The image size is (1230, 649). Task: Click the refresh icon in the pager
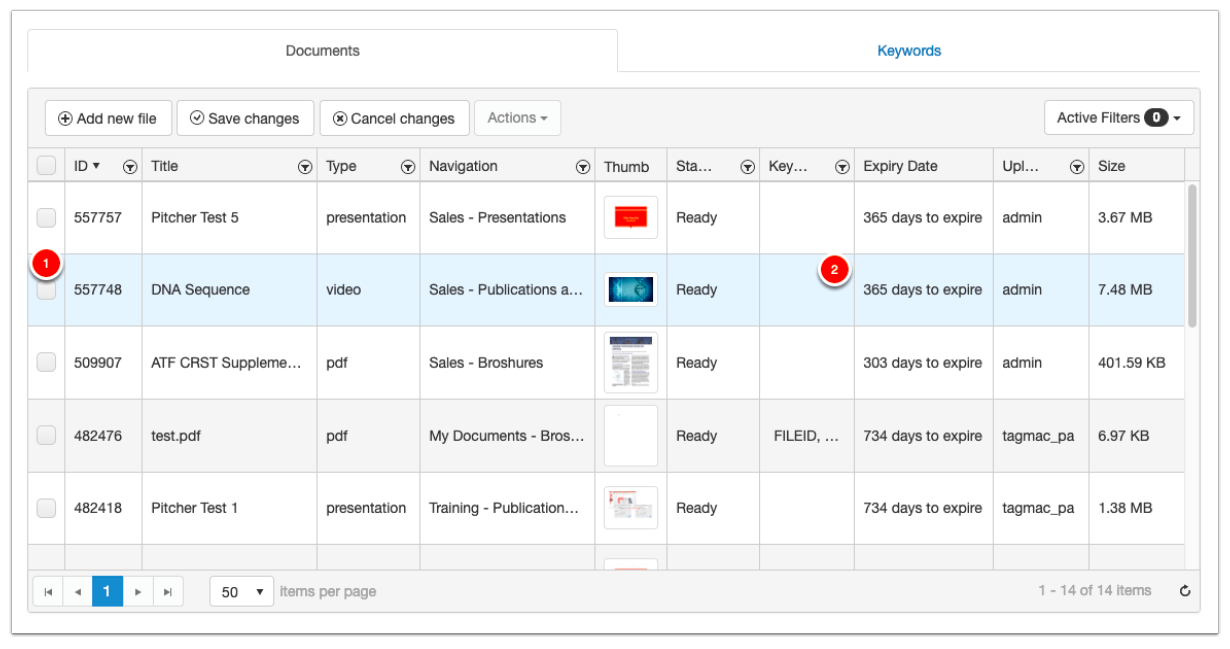point(1185,591)
